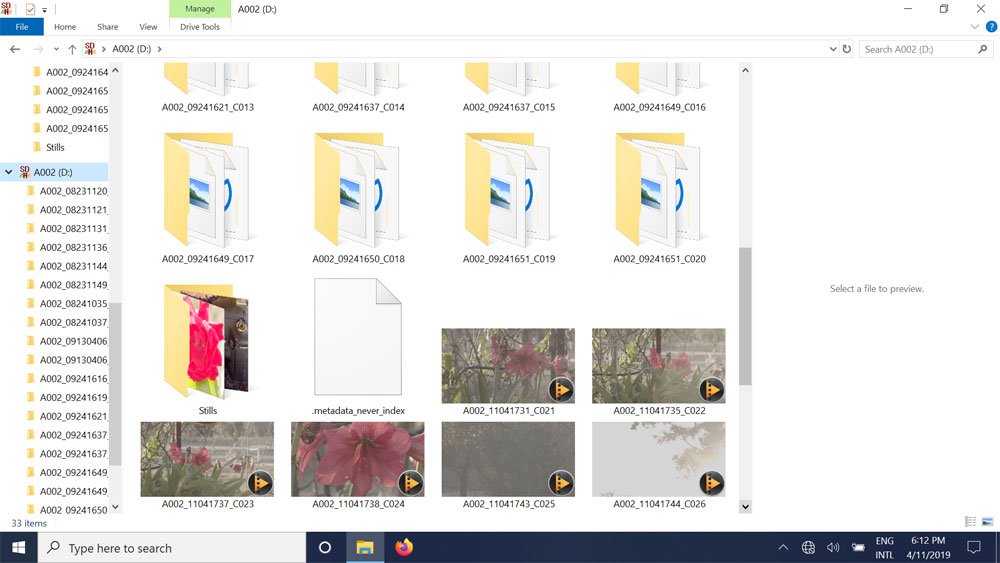The width and height of the screenshot is (1000, 563).
Task: Select folder A002_09241651_C019
Action: coord(509,198)
